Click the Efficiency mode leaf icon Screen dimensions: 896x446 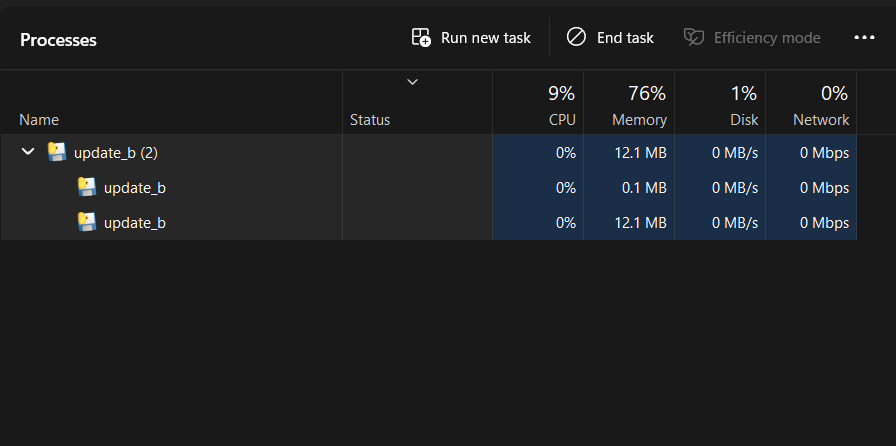pos(693,37)
